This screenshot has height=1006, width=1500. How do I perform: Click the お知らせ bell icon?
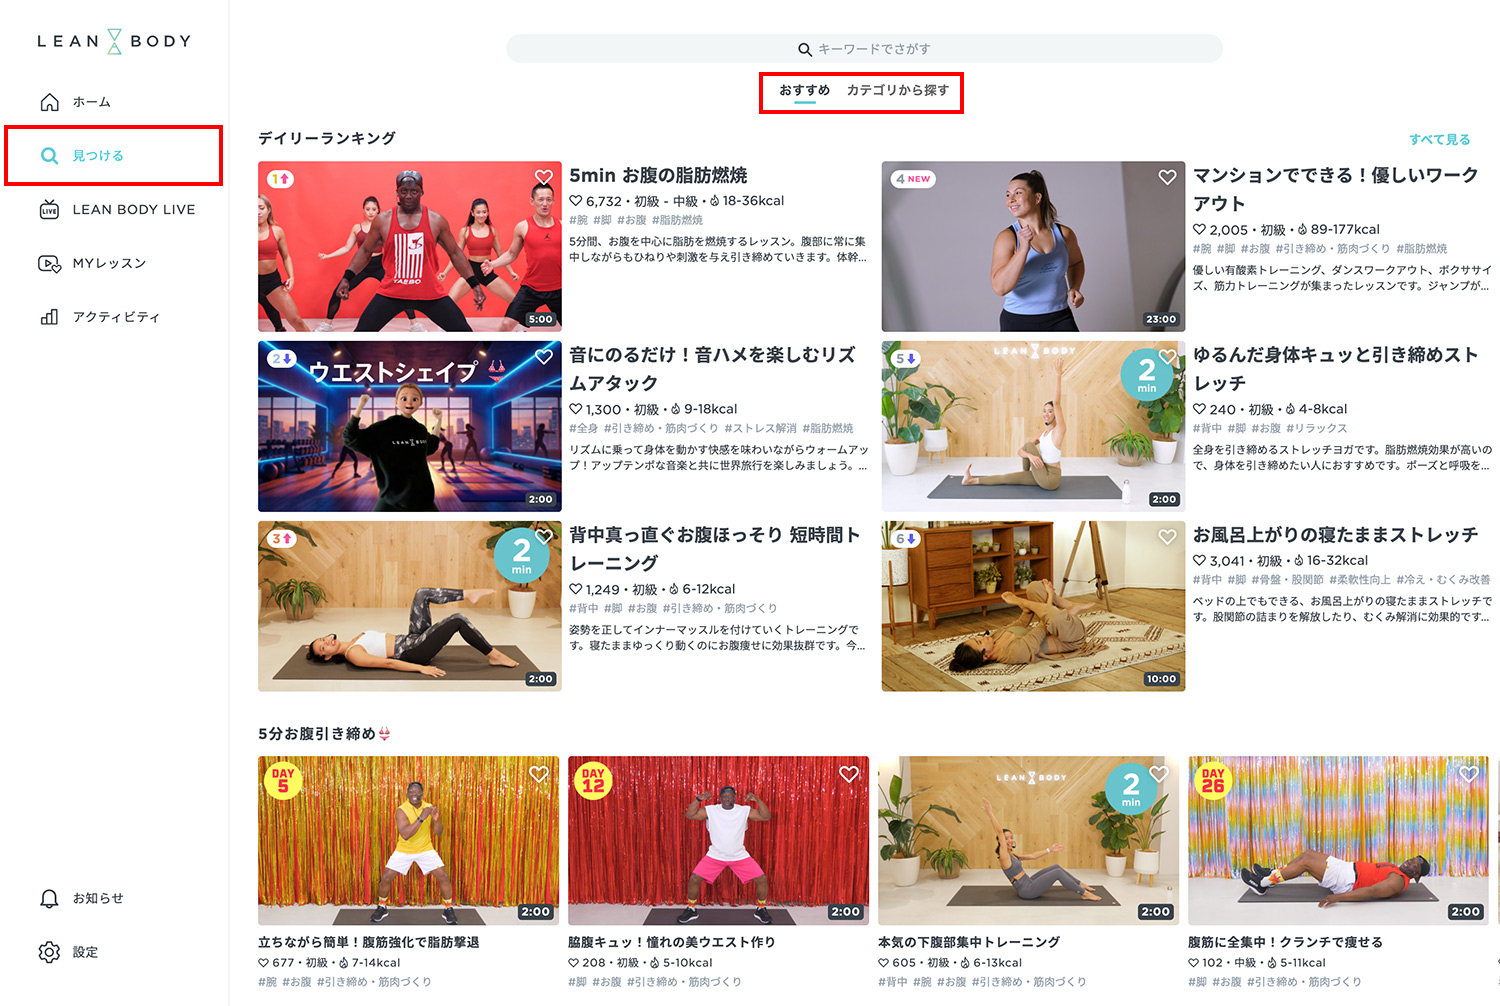49,899
